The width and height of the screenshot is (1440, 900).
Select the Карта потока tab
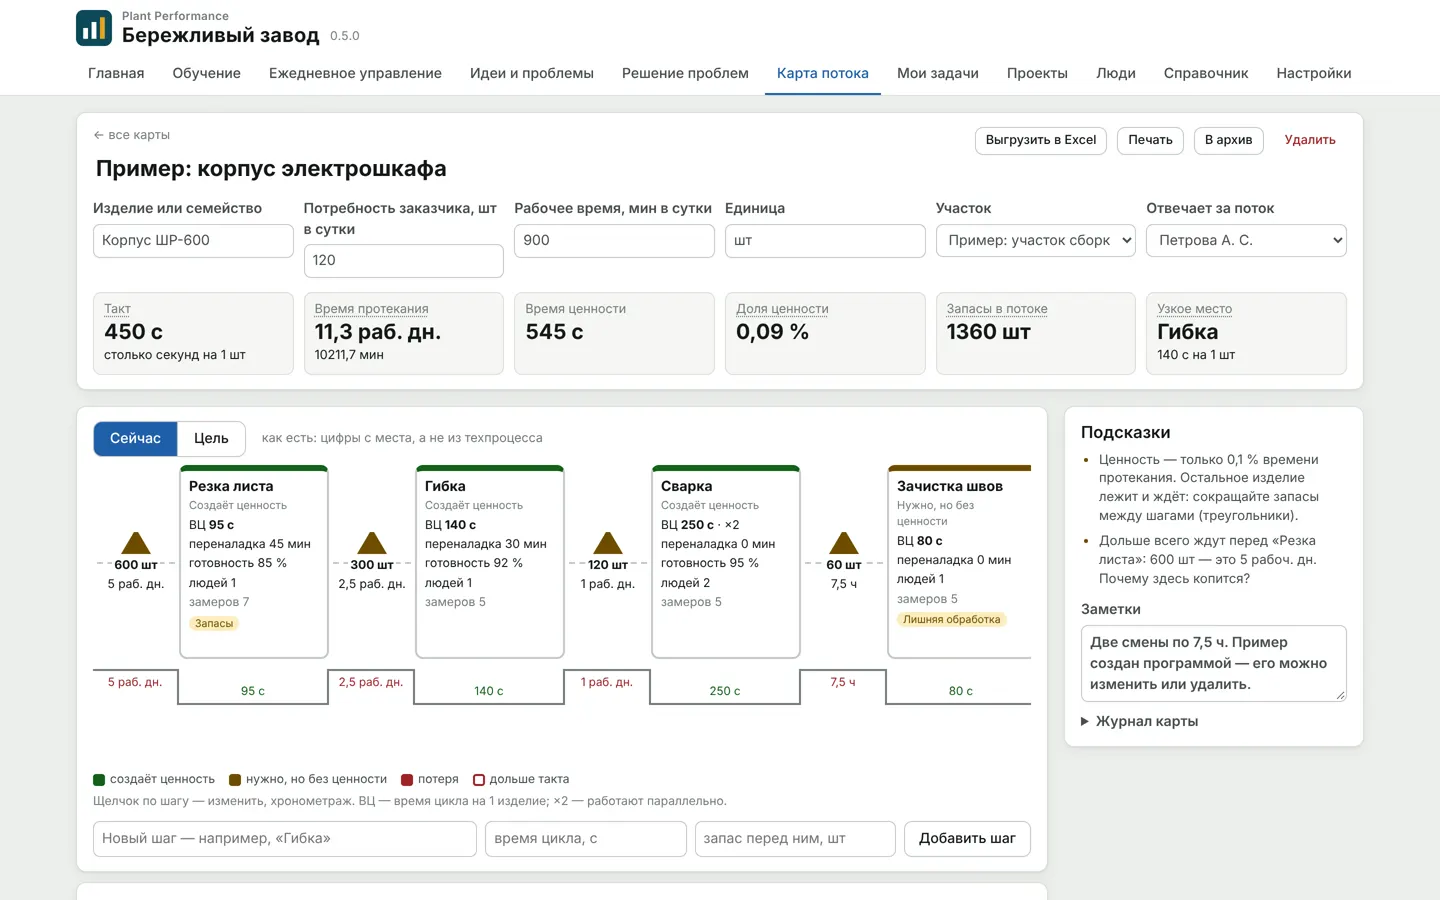(823, 73)
